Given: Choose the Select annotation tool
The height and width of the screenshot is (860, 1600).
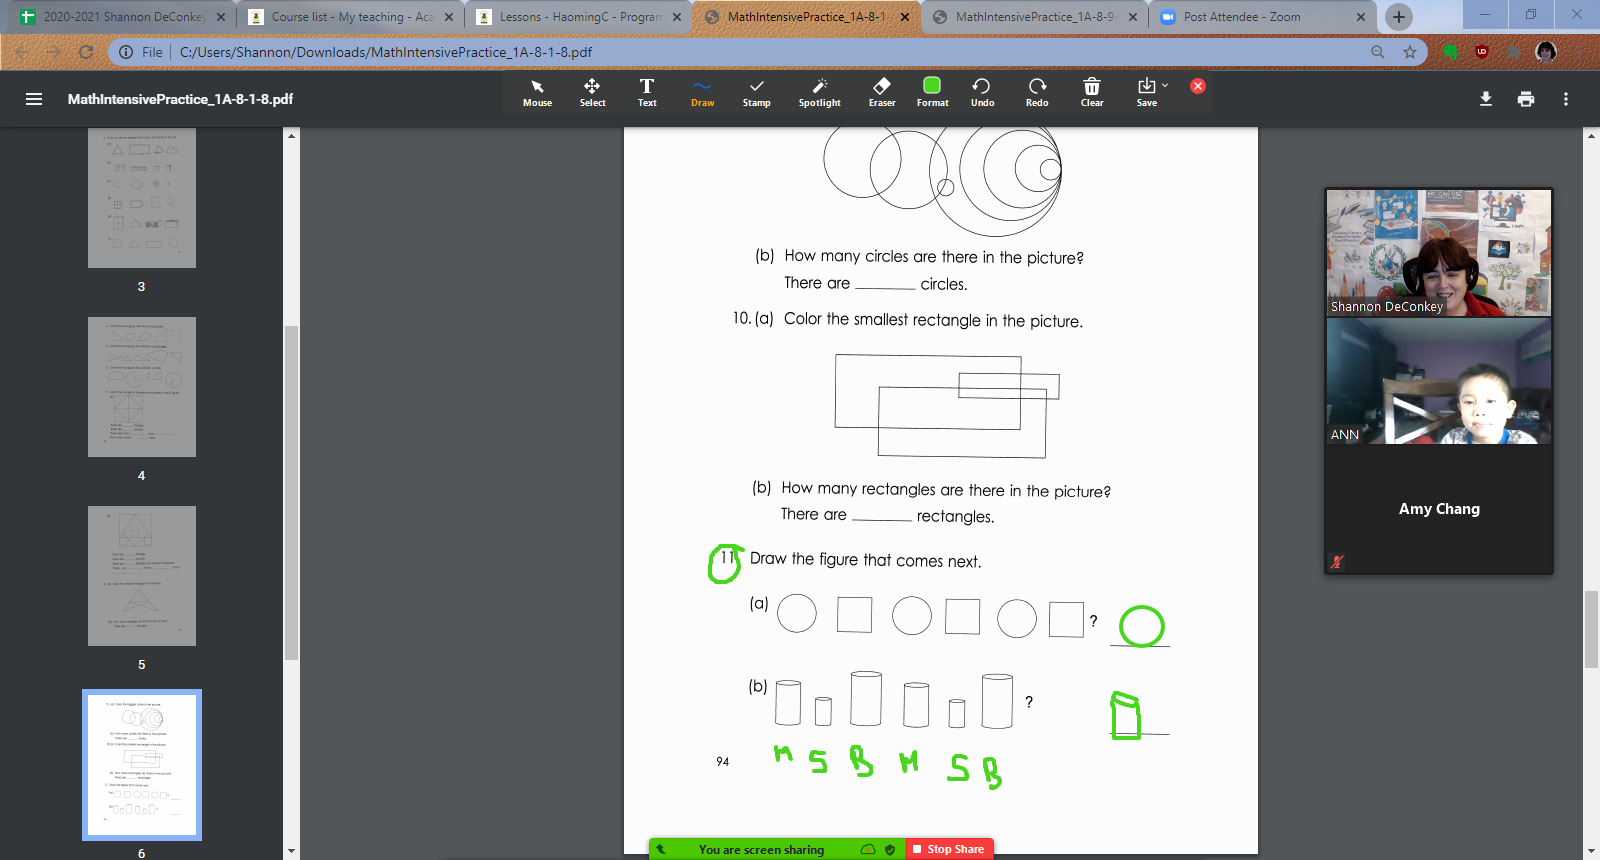Looking at the screenshot, I should tap(592, 93).
